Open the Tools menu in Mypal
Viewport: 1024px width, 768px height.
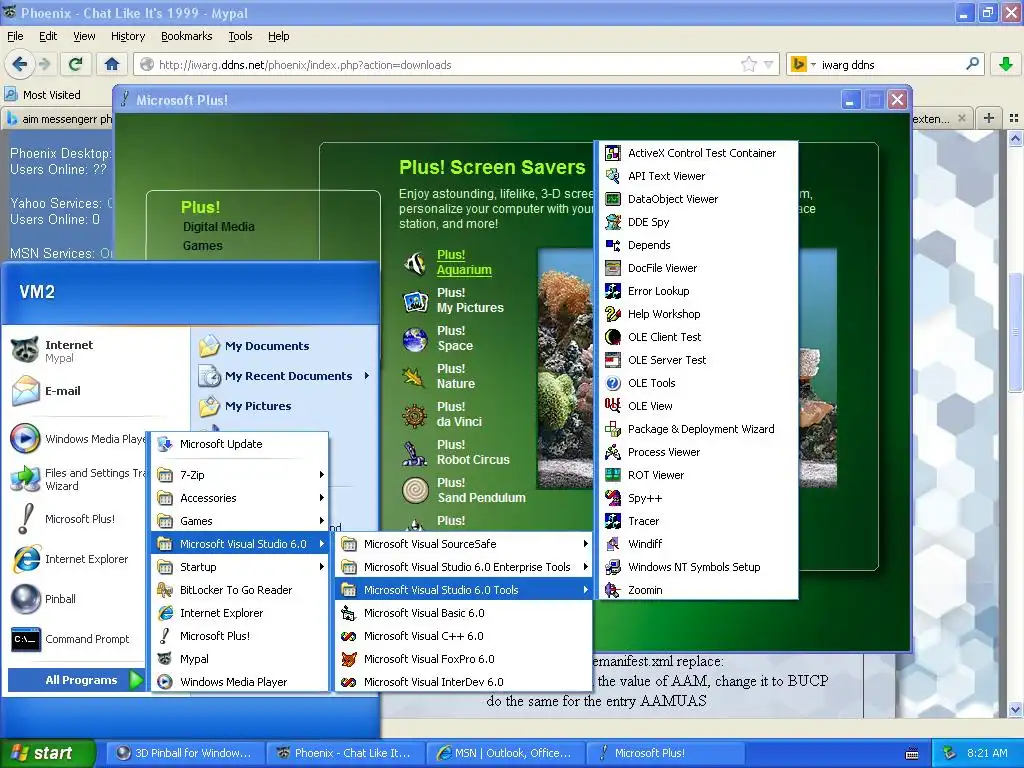pyautogui.click(x=240, y=36)
